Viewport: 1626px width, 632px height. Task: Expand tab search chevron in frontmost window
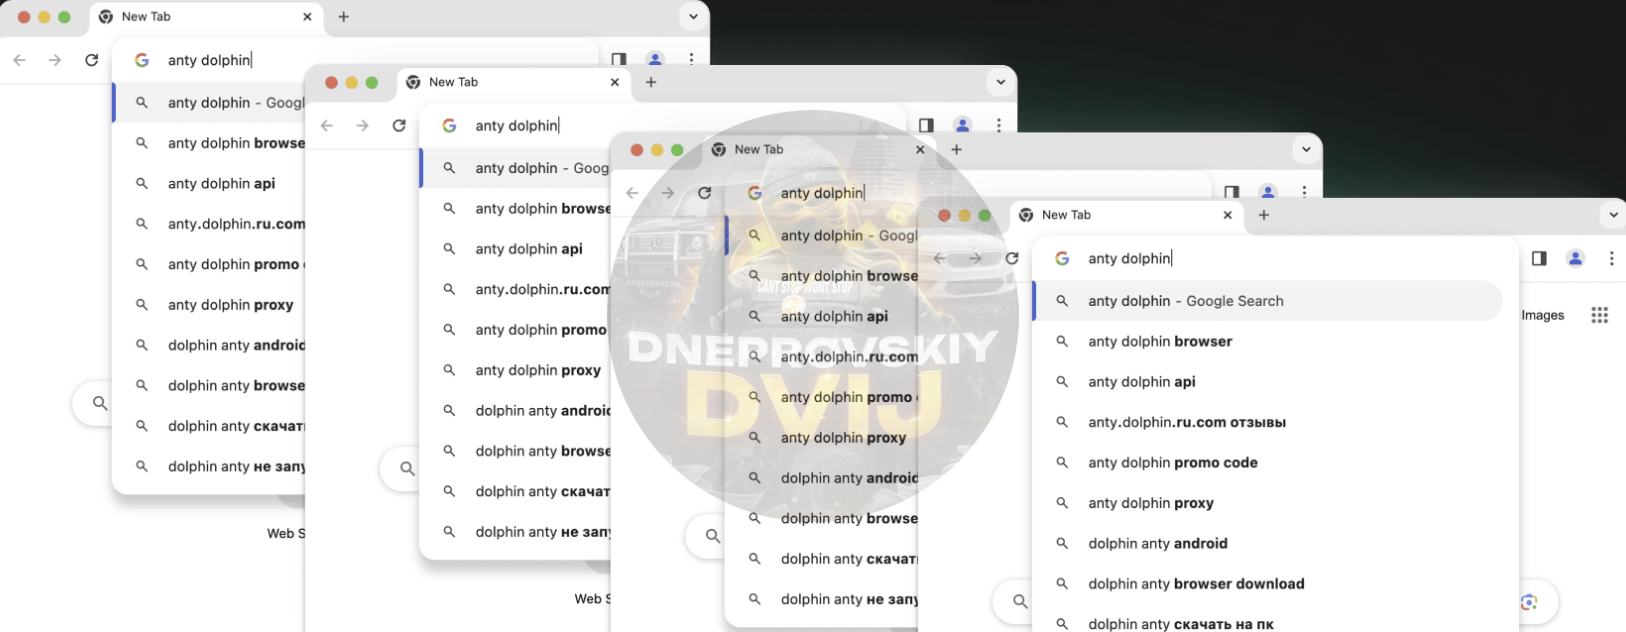coord(1612,215)
